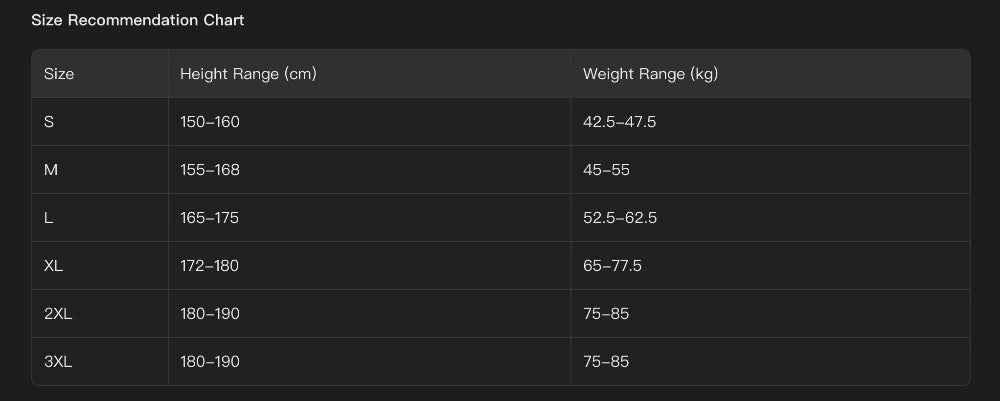Click the 2XL size cell
This screenshot has width=1000, height=401.
58,314
